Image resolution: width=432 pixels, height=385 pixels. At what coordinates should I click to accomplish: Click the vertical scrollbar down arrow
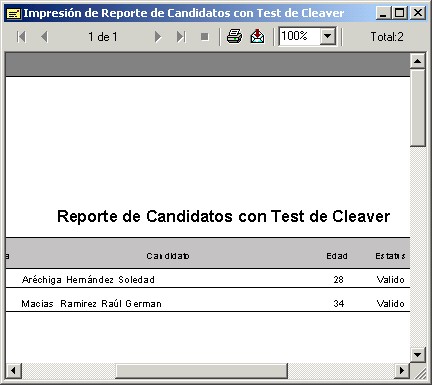tap(418, 354)
